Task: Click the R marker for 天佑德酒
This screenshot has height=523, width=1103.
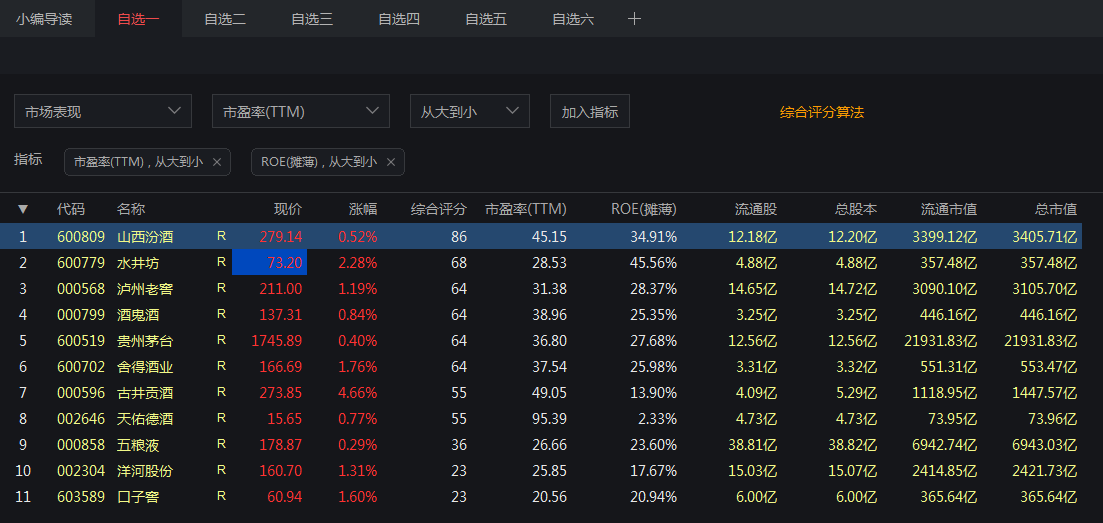Action: point(222,419)
